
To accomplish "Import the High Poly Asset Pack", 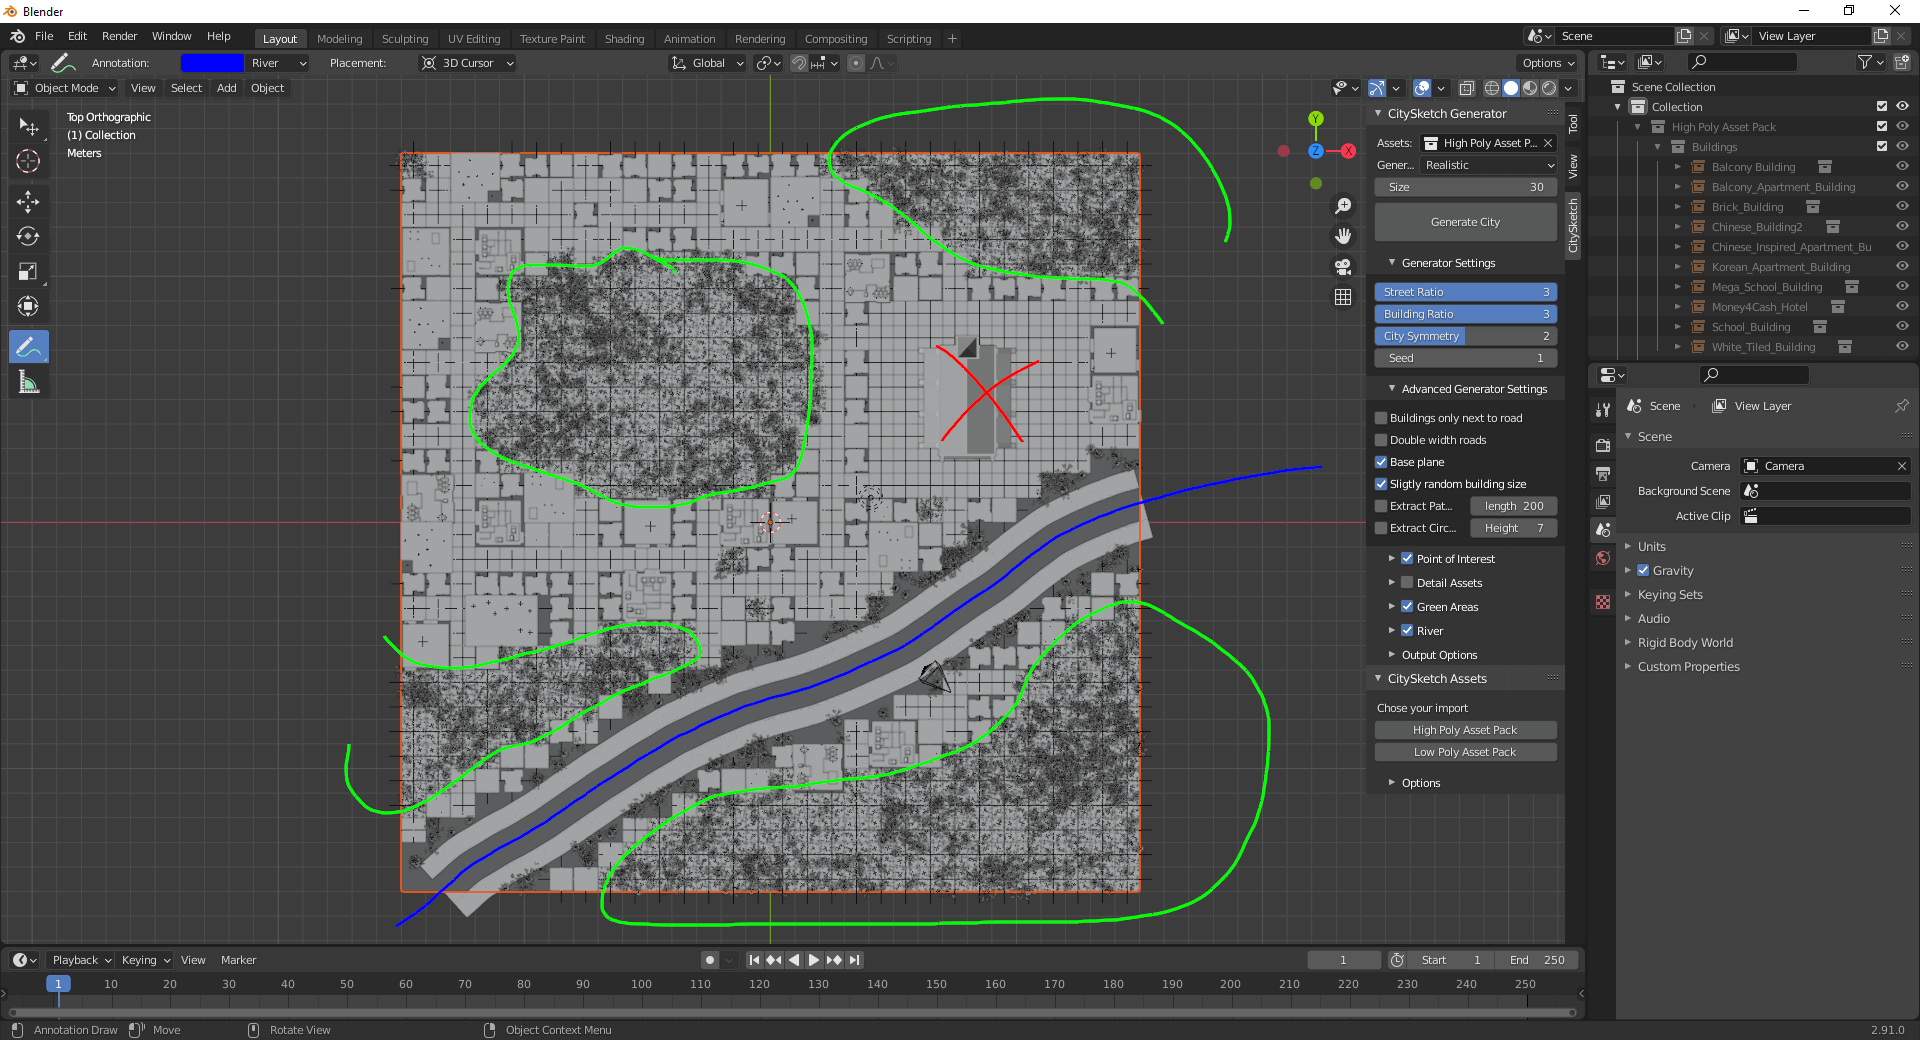I will [1465, 730].
